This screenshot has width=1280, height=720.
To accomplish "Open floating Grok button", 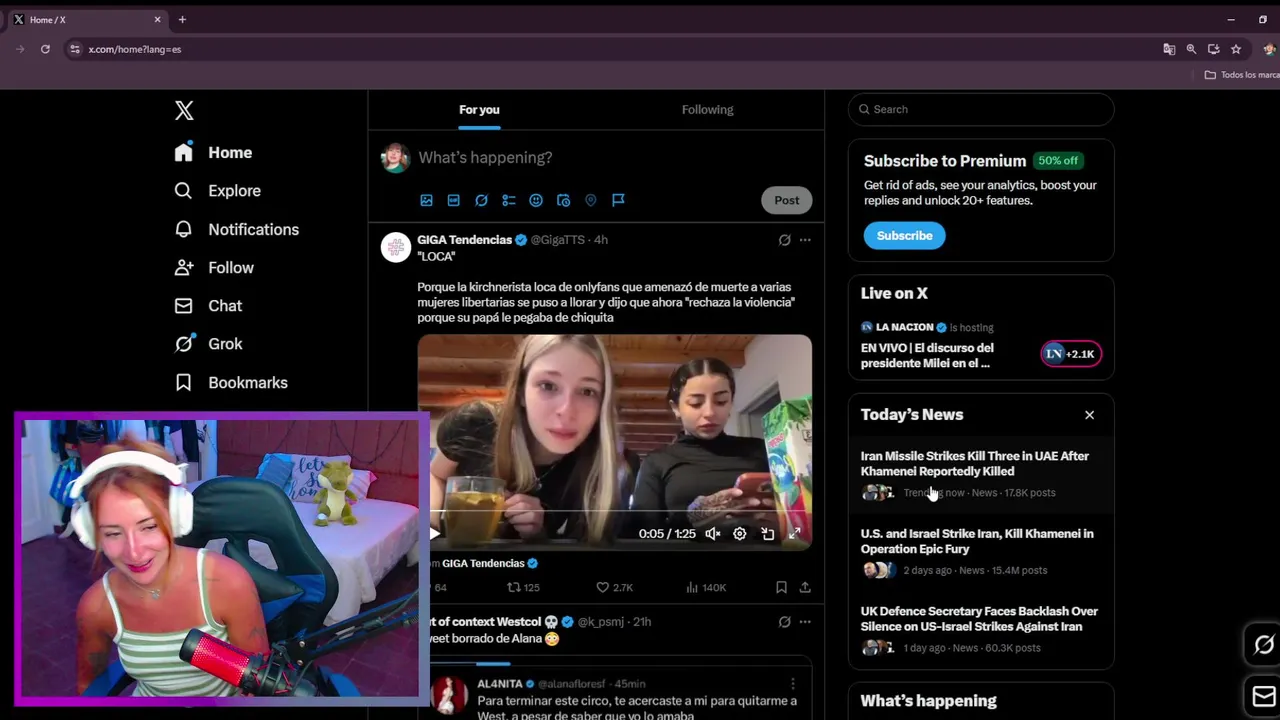I will coord(1264,645).
